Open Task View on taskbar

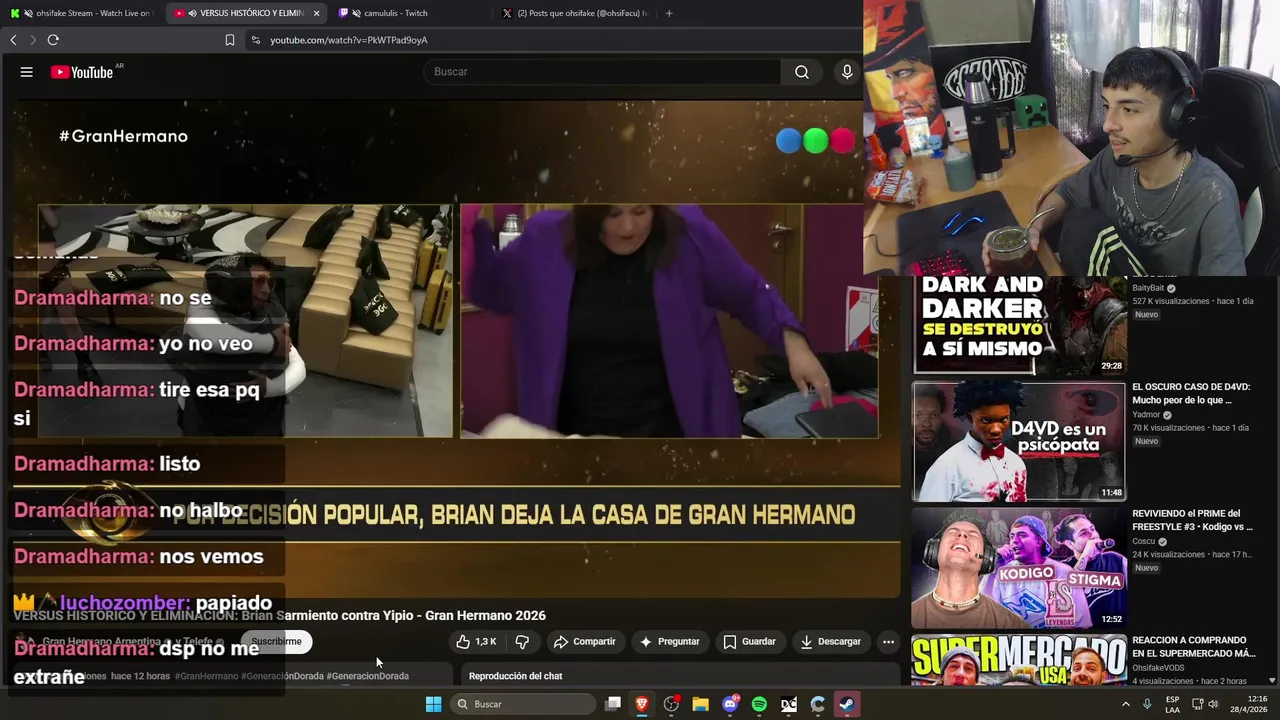(x=613, y=704)
